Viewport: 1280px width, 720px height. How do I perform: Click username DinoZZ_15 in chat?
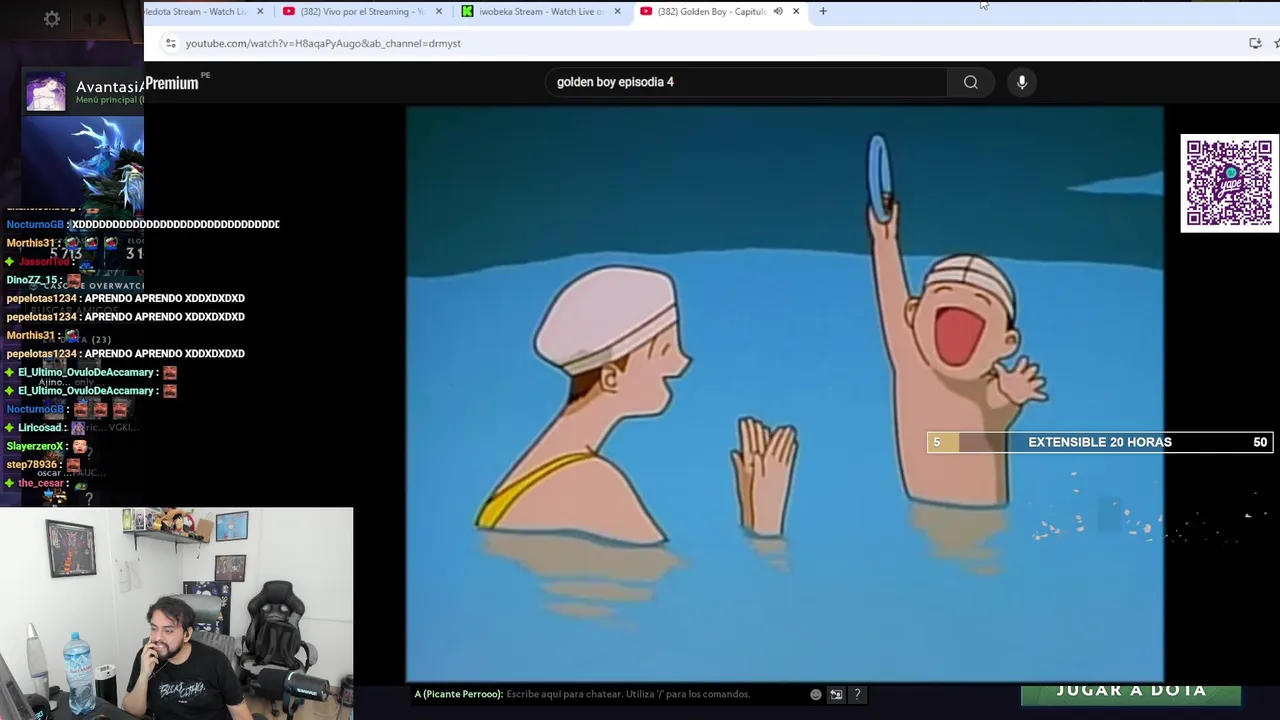coord(32,280)
